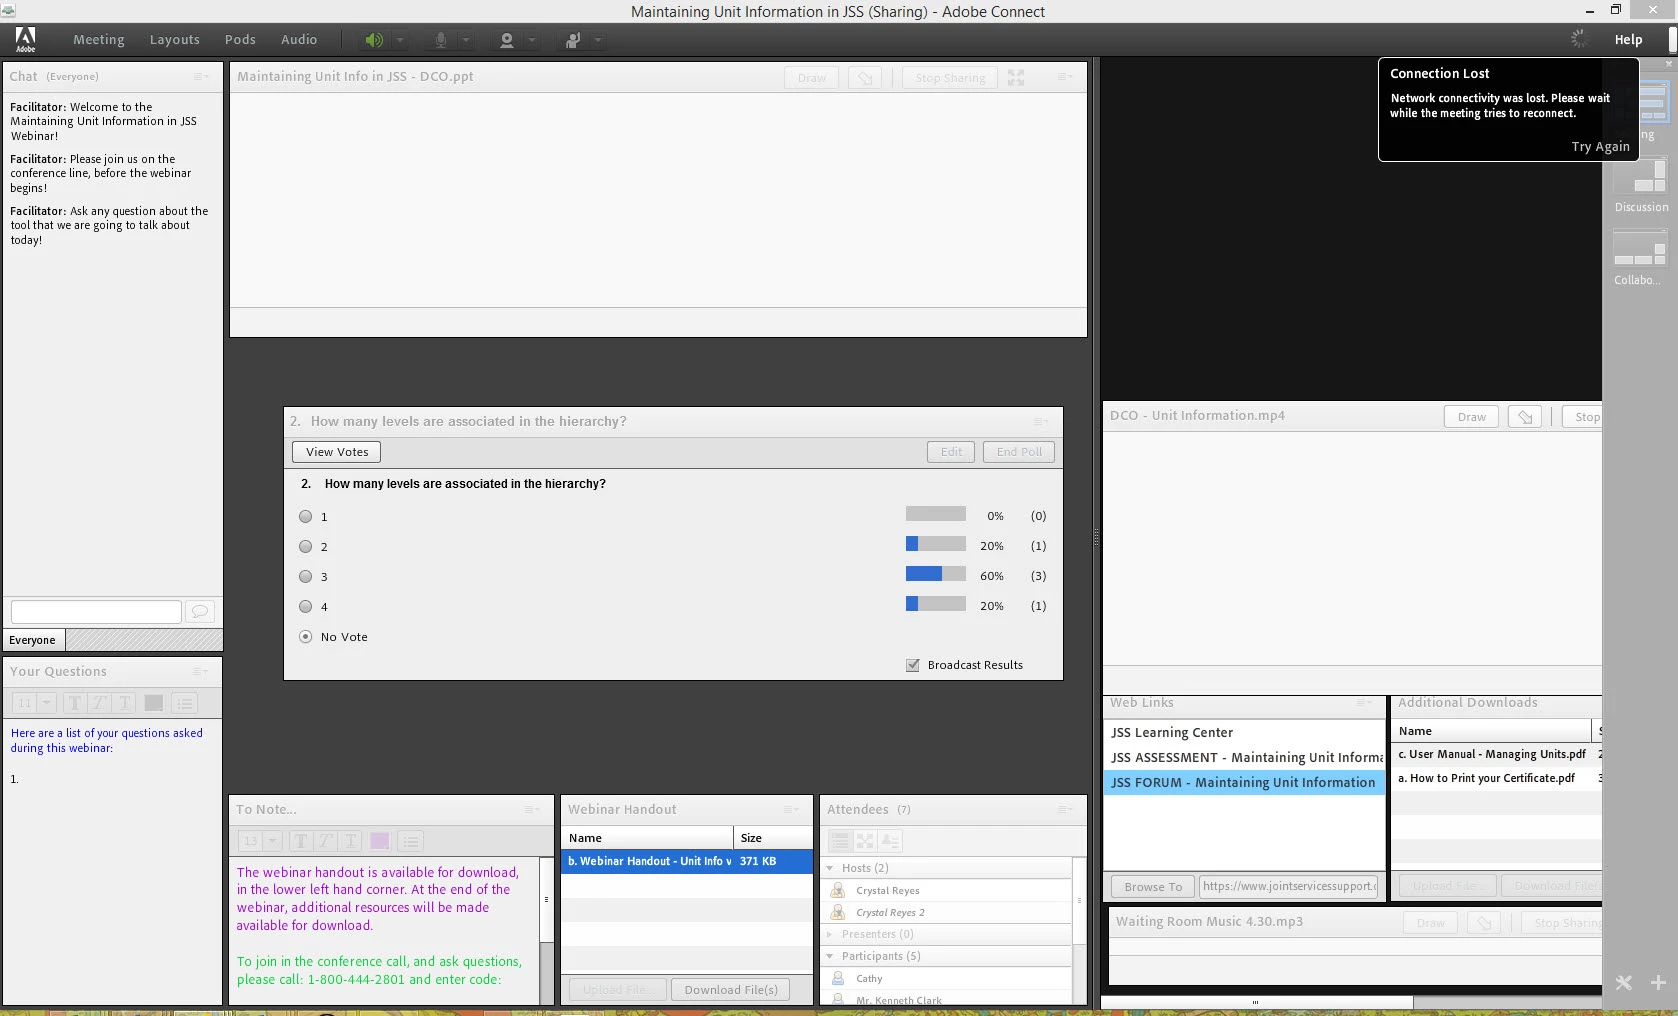
Task: Click the green speaker icon in toolbar
Action: coord(373,40)
